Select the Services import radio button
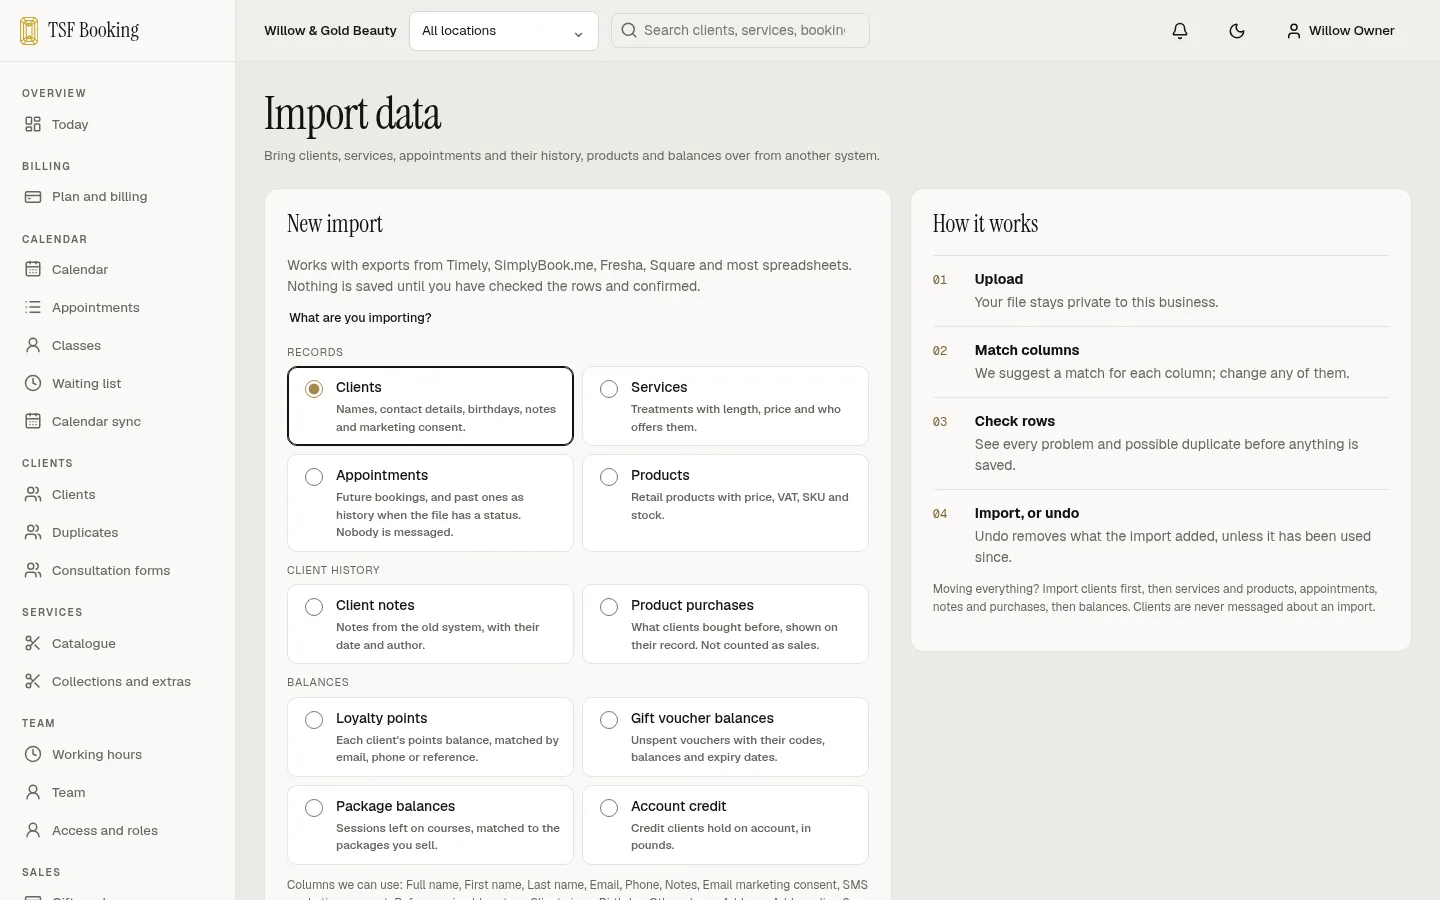1440x900 pixels. 609,389
